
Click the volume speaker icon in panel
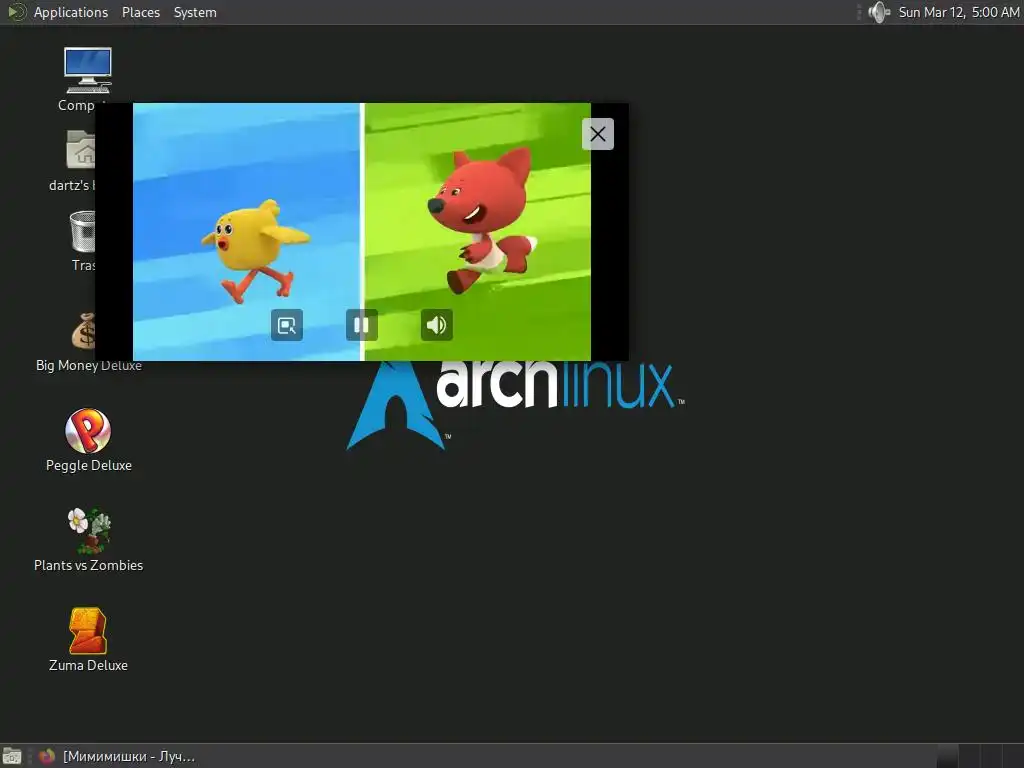[x=879, y=12]
